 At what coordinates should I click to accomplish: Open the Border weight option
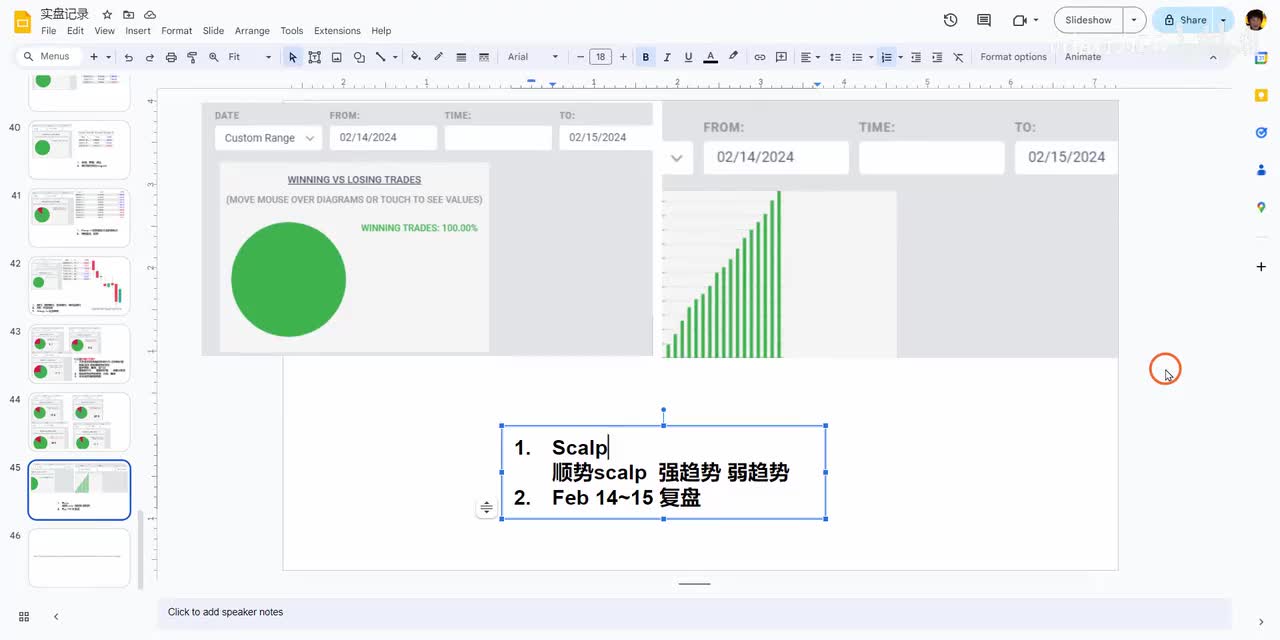[x=461, y=57]
